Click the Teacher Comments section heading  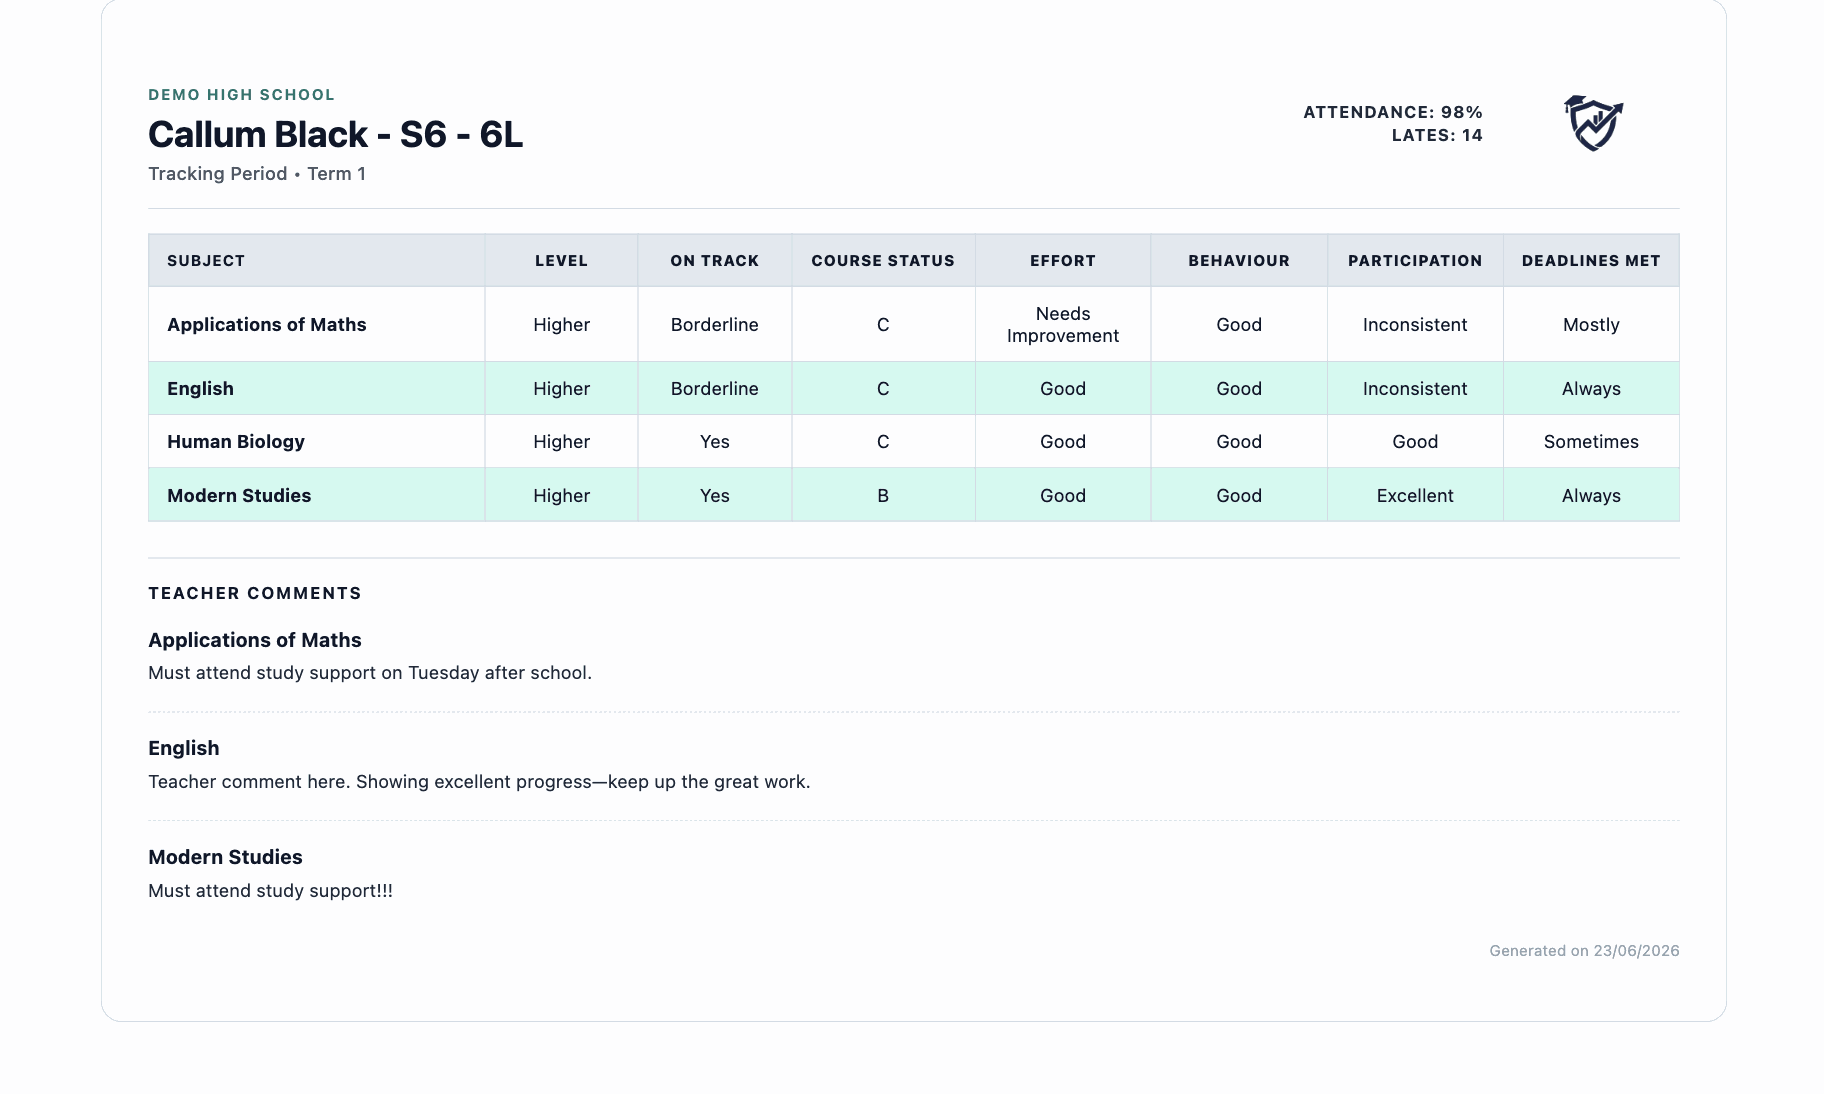pyautogui.click(x=255, y=594)
